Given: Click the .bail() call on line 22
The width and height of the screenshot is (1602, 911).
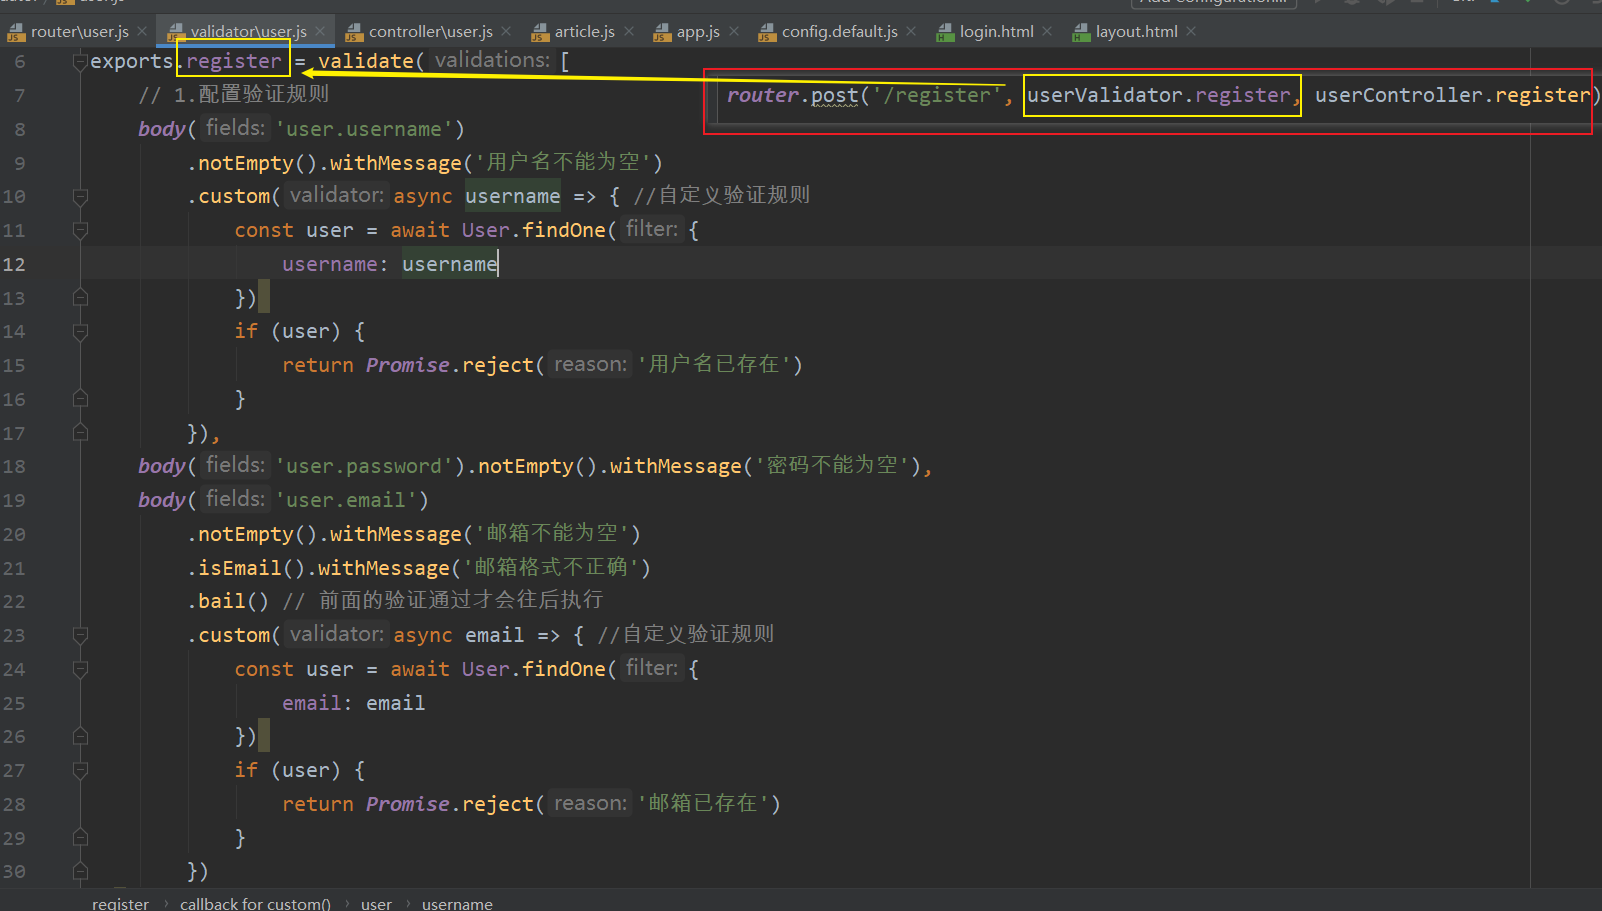Looking at the screenshot, I should click(x=228, y=602).
